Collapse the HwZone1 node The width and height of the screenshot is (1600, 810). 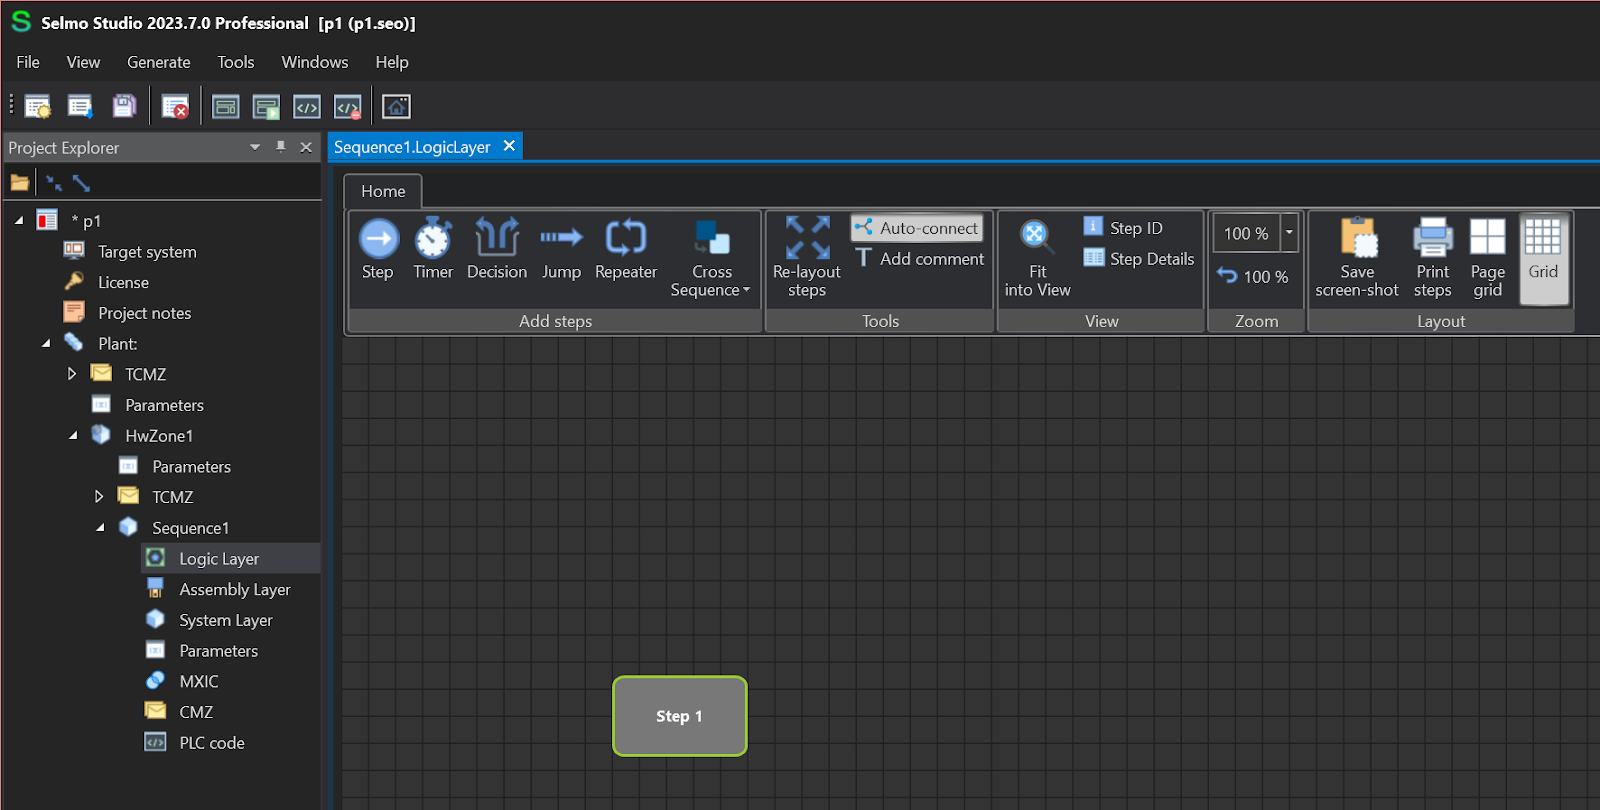(x=73, y=436)
